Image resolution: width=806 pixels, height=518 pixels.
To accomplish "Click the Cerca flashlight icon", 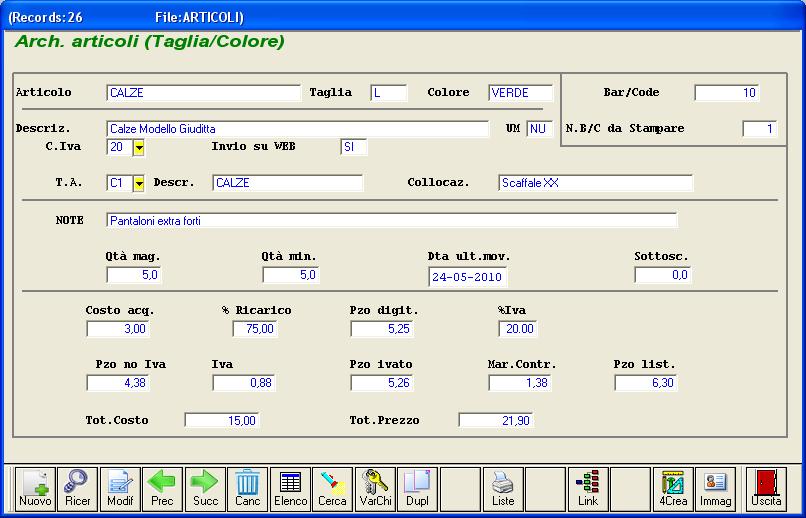I will (333, 489).
